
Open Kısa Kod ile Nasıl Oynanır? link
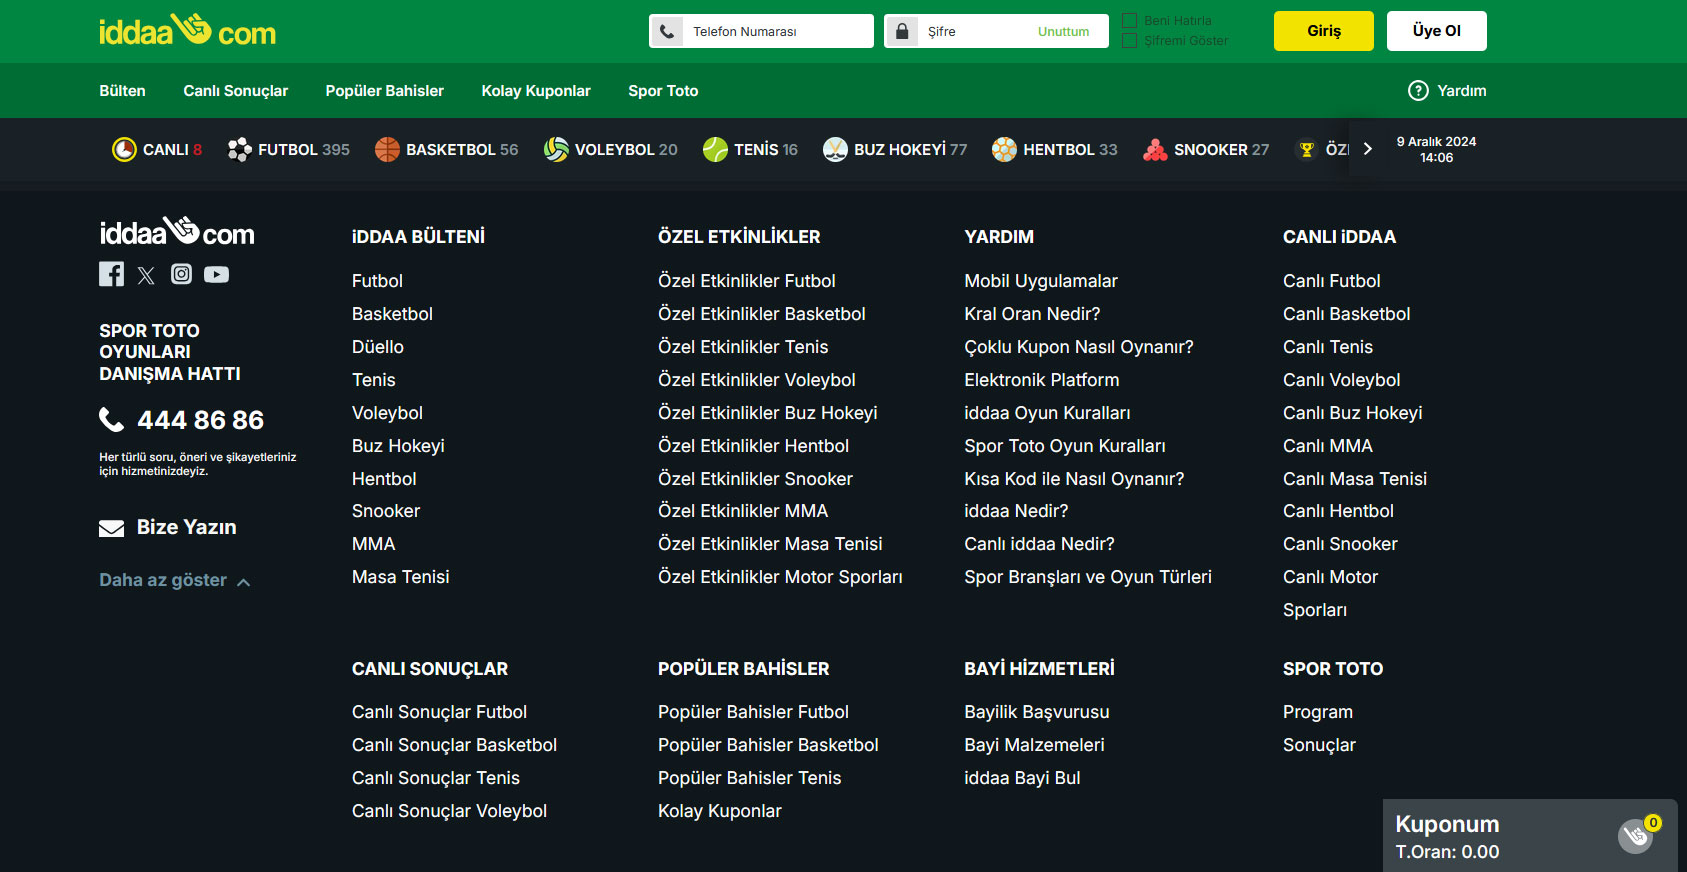click(1074, 479)
